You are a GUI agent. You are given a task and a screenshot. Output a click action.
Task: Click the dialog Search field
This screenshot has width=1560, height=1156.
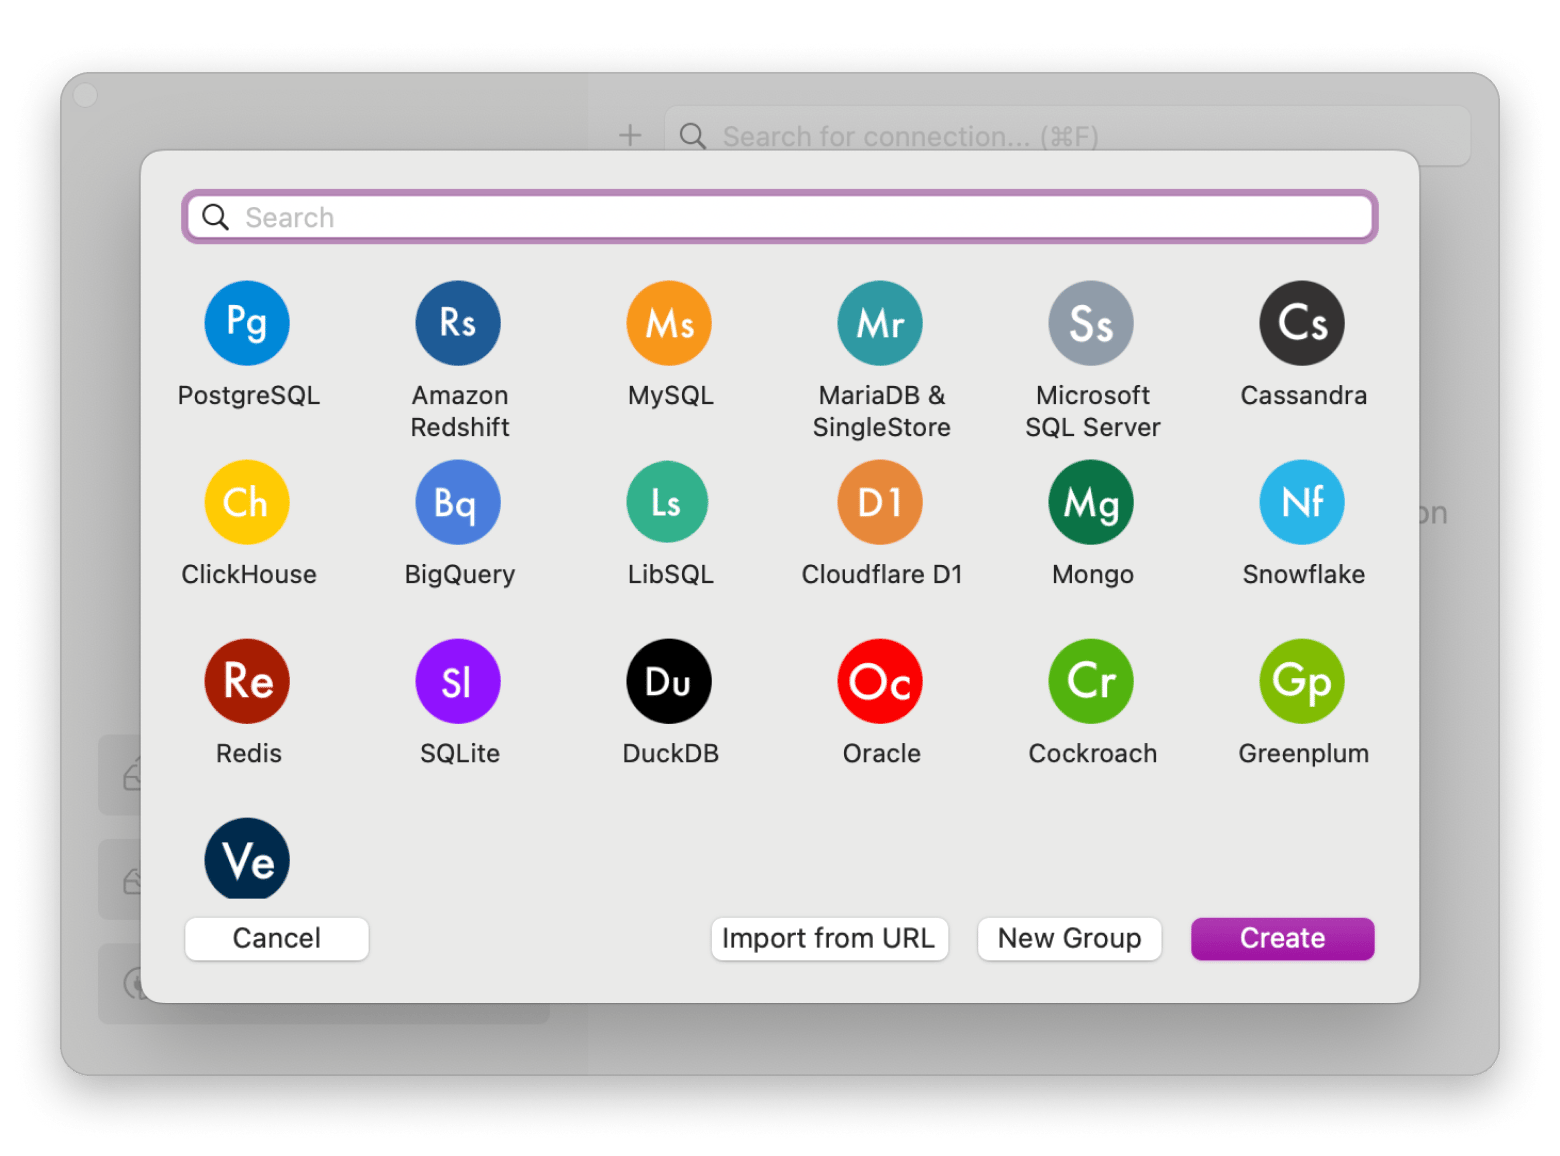(779, 216)
